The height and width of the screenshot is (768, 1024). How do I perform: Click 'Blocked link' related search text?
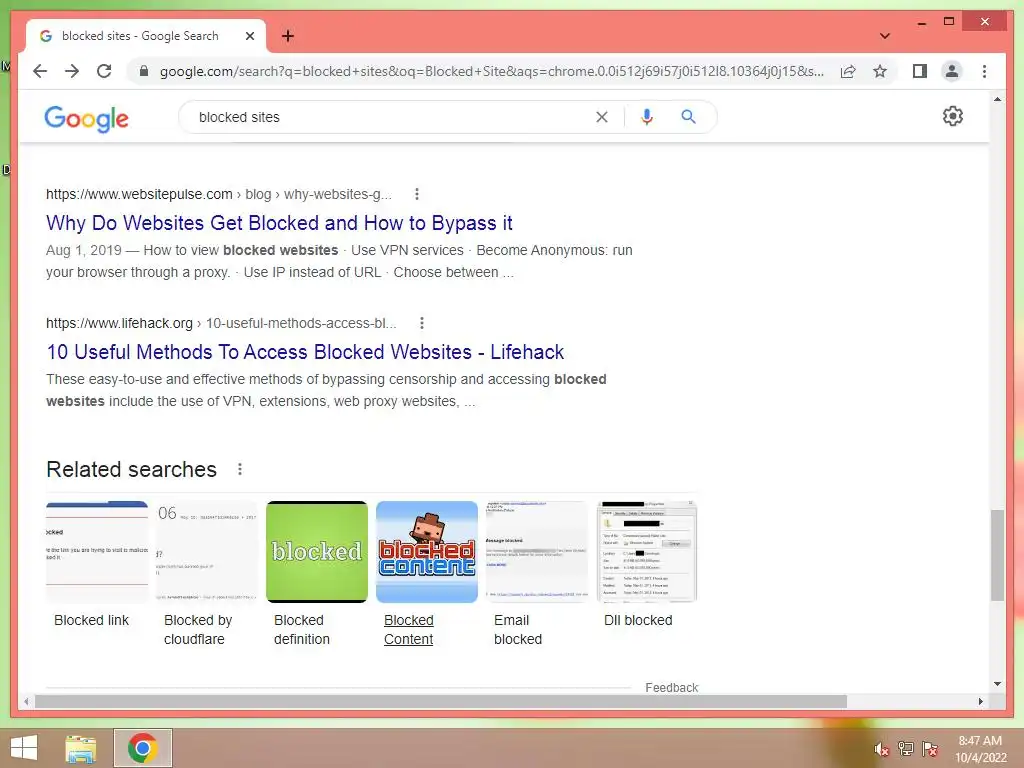tap(91, 620)
